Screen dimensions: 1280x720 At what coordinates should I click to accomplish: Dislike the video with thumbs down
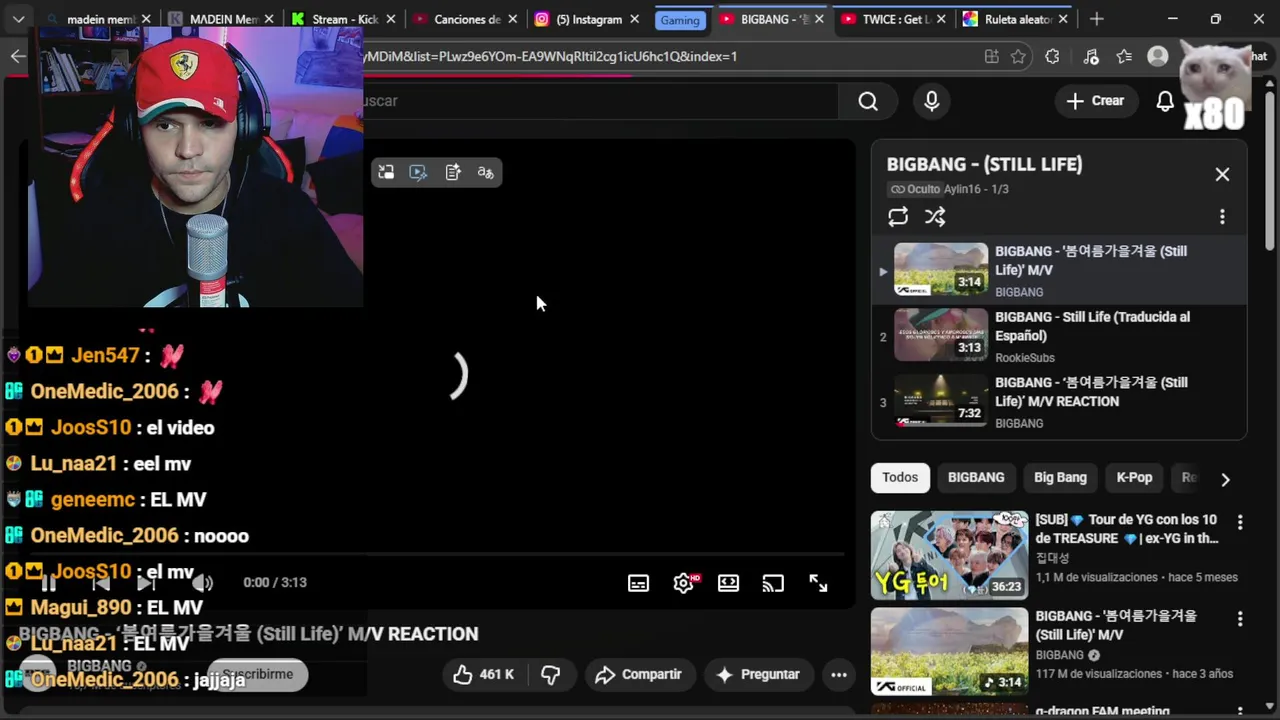[x=551, y=675]
